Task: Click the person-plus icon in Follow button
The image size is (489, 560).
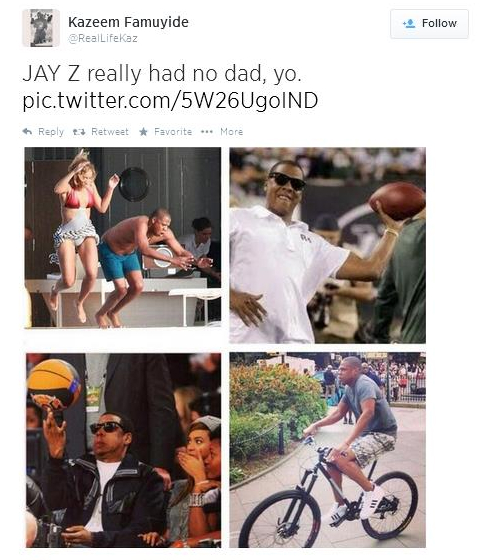Action: [409, 24]
